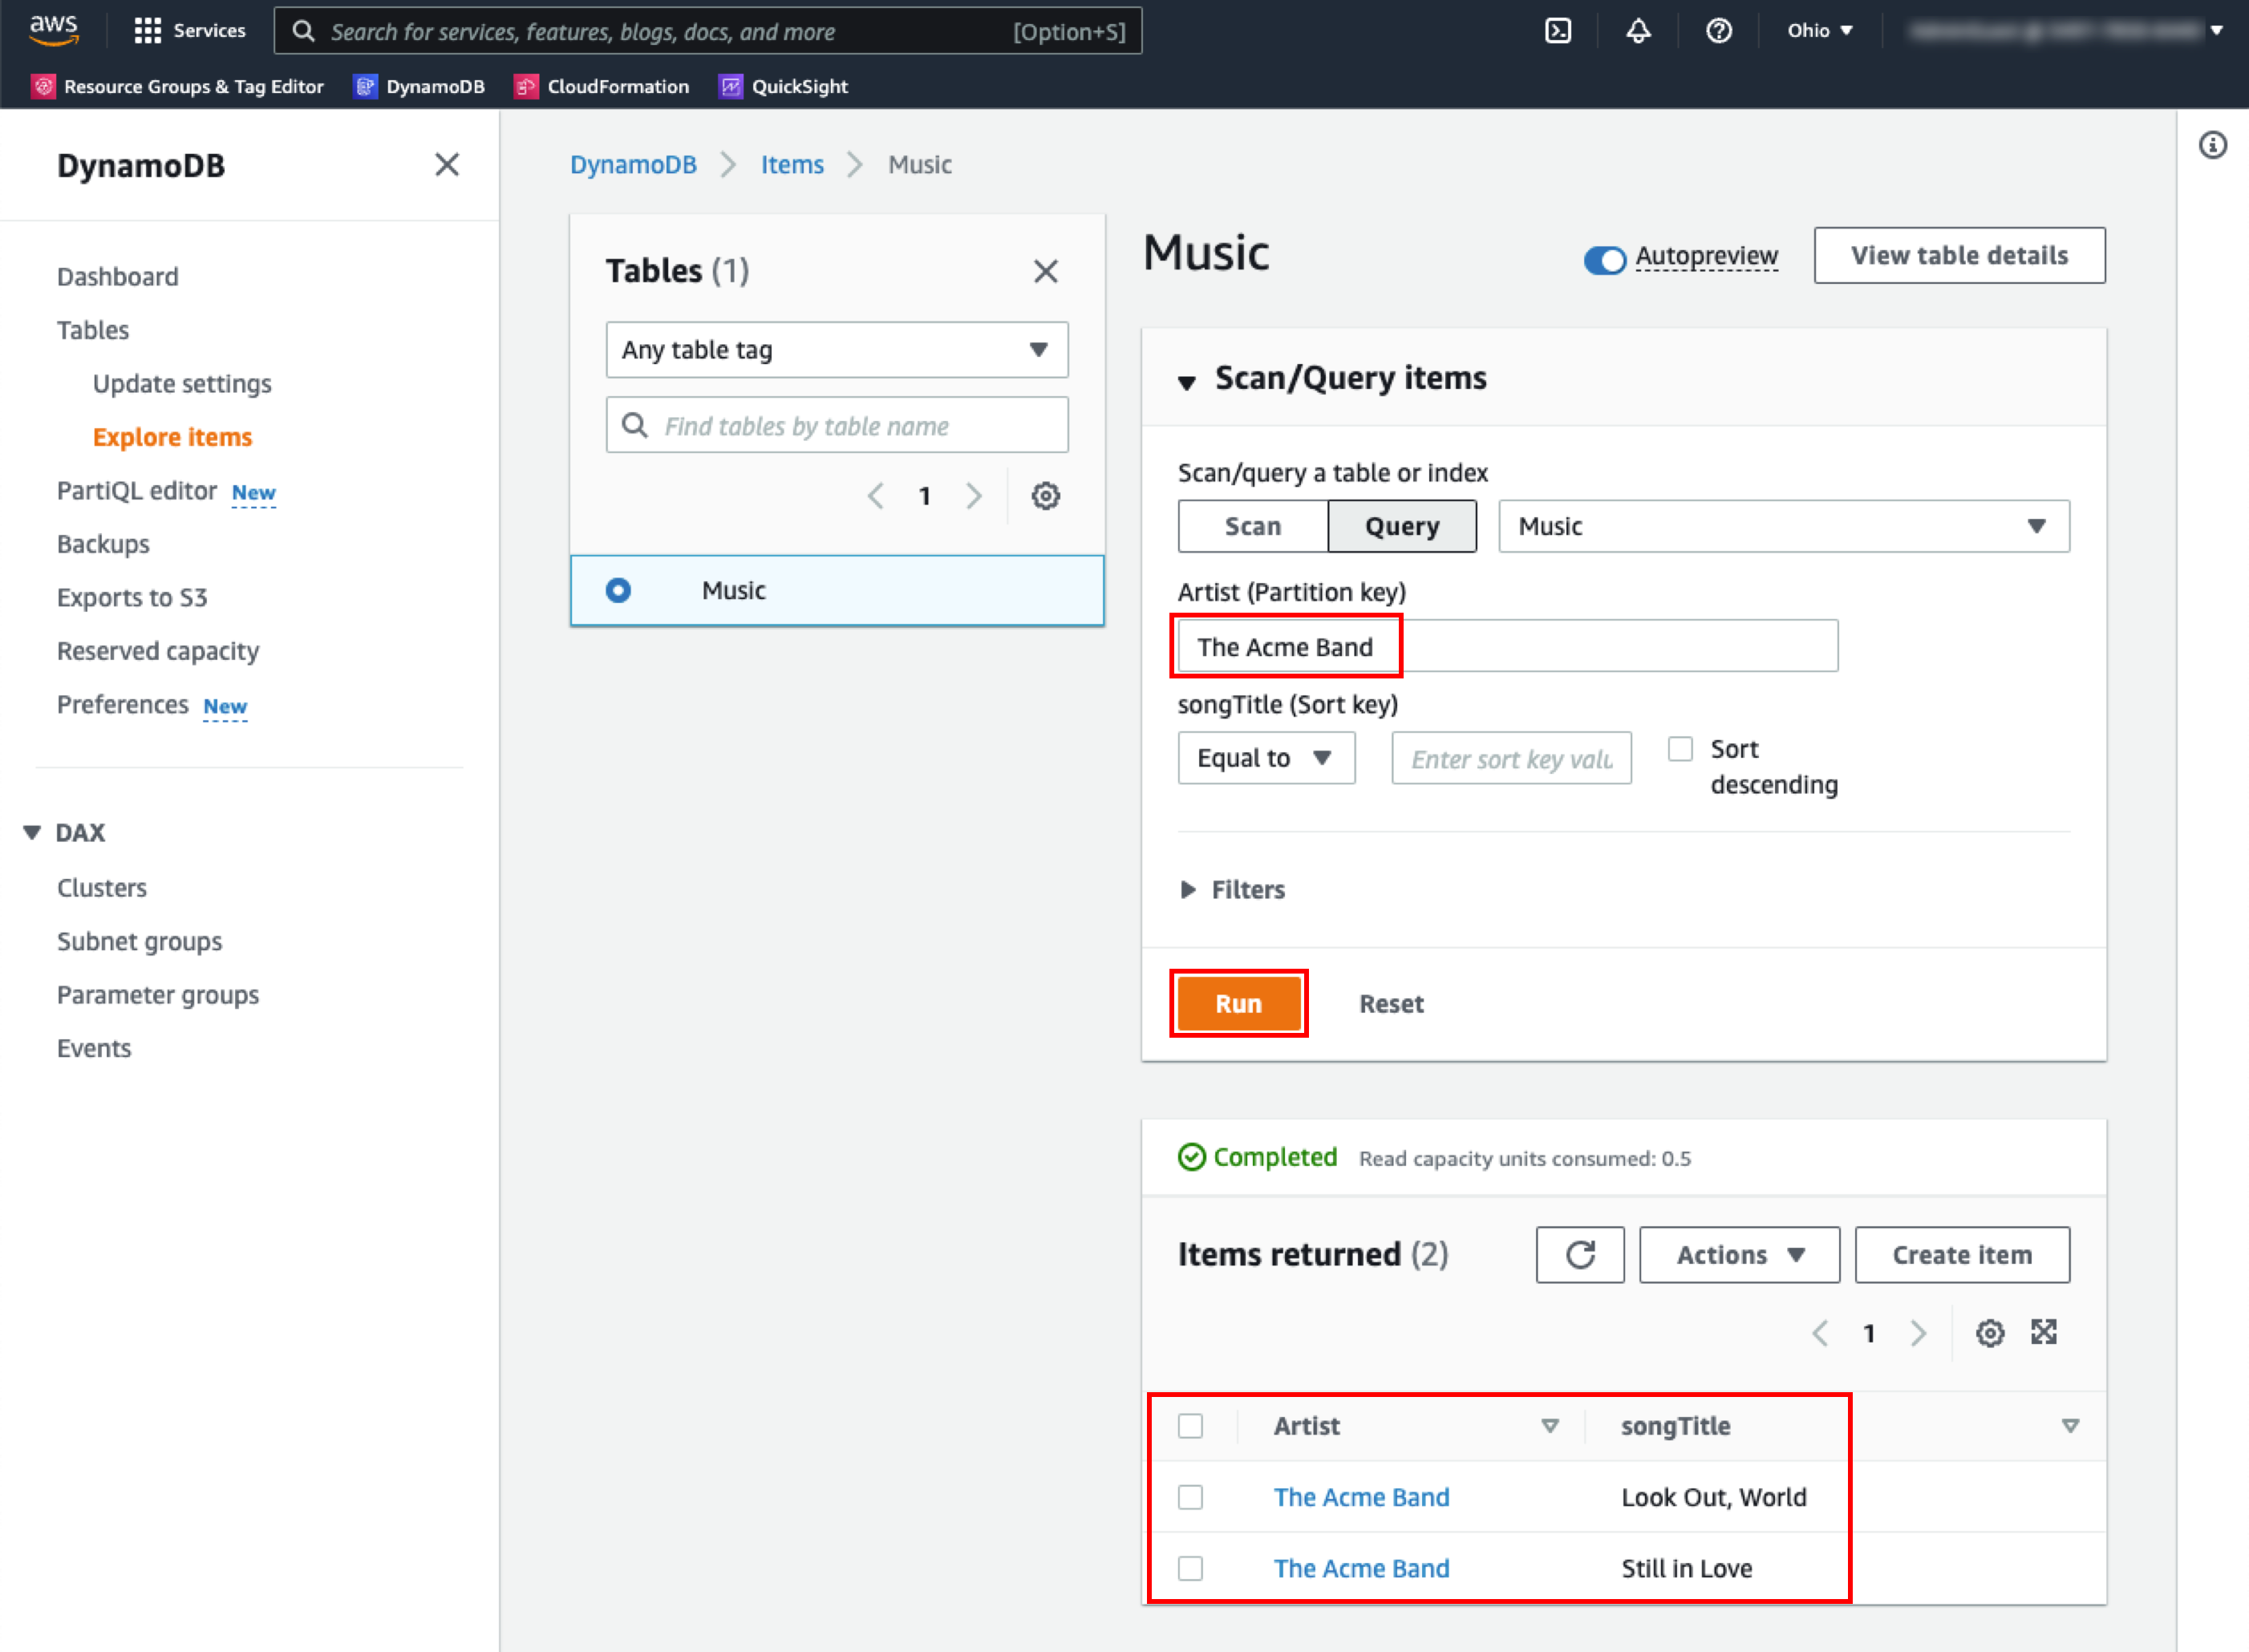
Task: Open the info panel icon
Action: (2213, 146)
